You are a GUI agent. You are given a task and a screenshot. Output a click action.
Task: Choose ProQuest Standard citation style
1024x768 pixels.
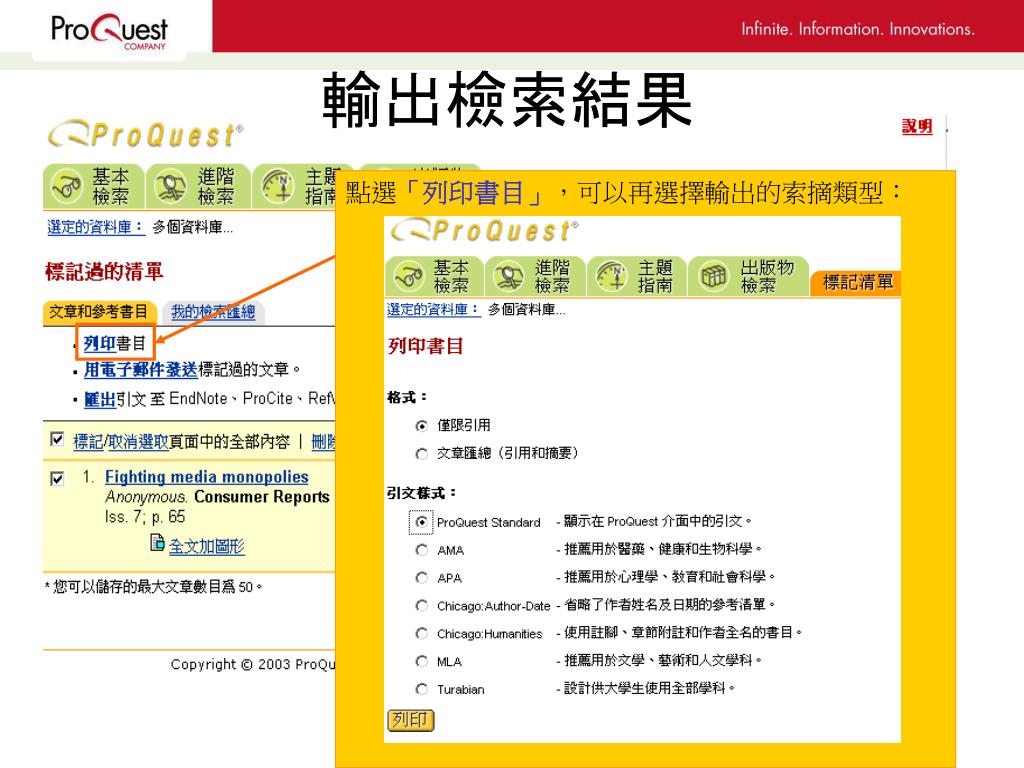tap(422, 522)
